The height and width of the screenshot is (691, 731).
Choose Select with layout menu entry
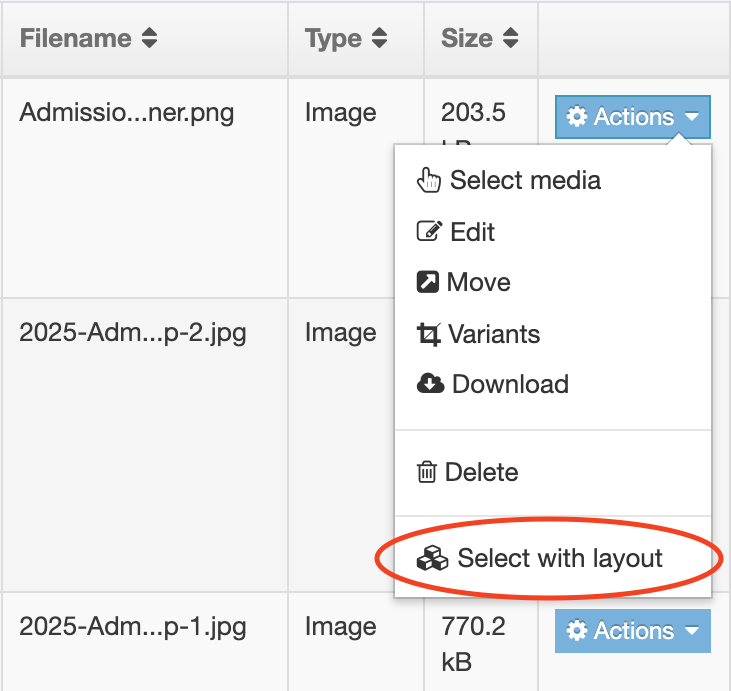coord(559,558)
